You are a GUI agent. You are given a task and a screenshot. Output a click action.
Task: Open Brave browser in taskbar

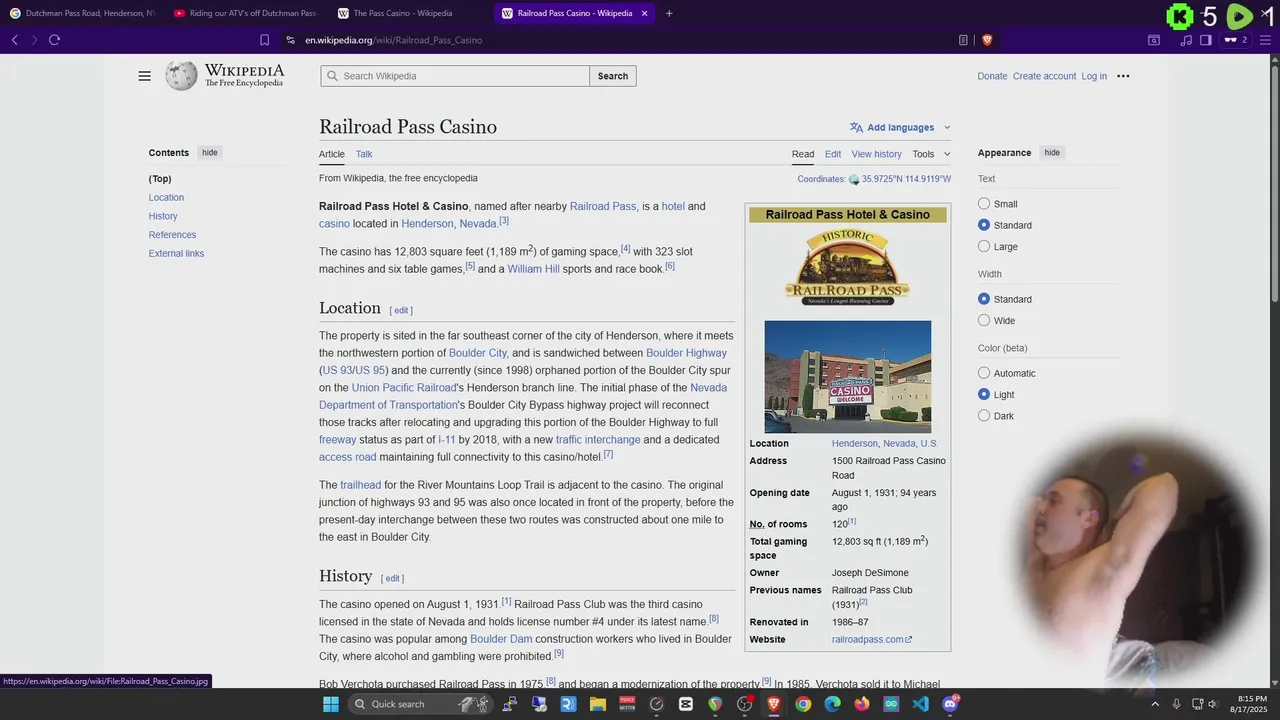coord(773,704)
